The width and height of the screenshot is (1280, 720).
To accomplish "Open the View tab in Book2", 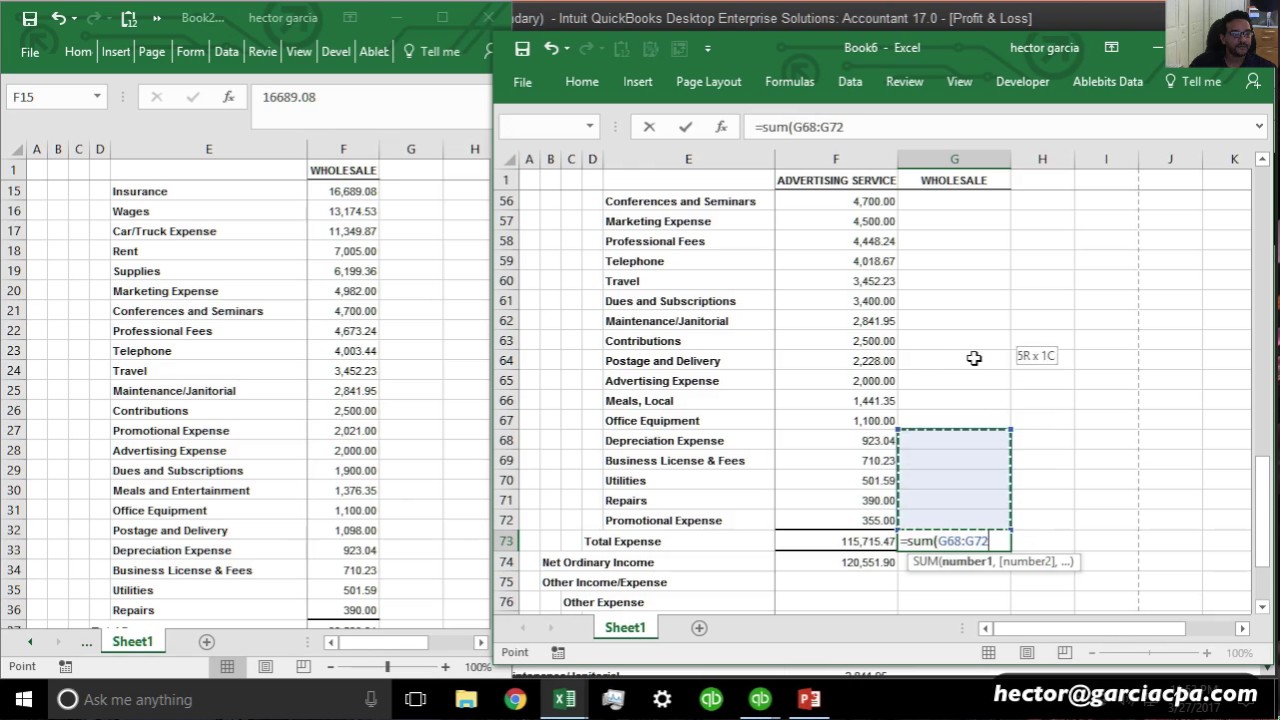I will [x=299, y=52].
